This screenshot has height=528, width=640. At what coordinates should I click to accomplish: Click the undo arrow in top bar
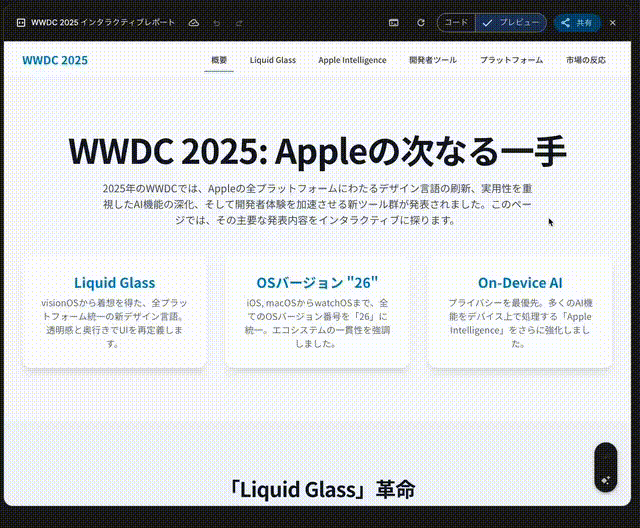click(217, 23)
